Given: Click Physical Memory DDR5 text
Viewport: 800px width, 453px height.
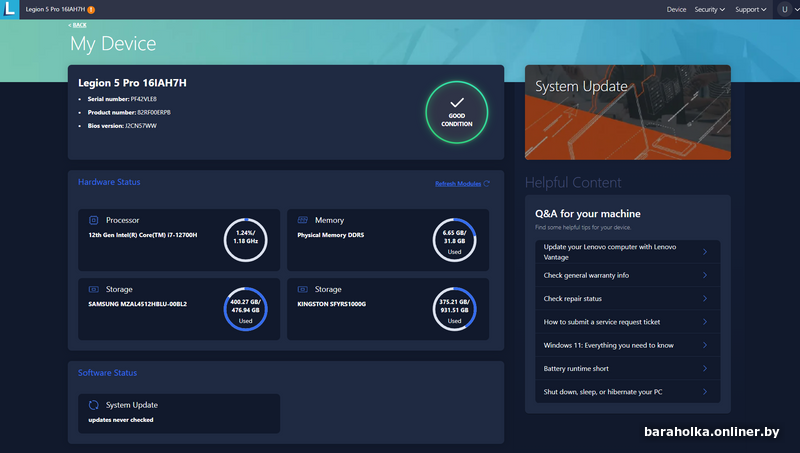Looking at the screenshot, I should (331, 235).
